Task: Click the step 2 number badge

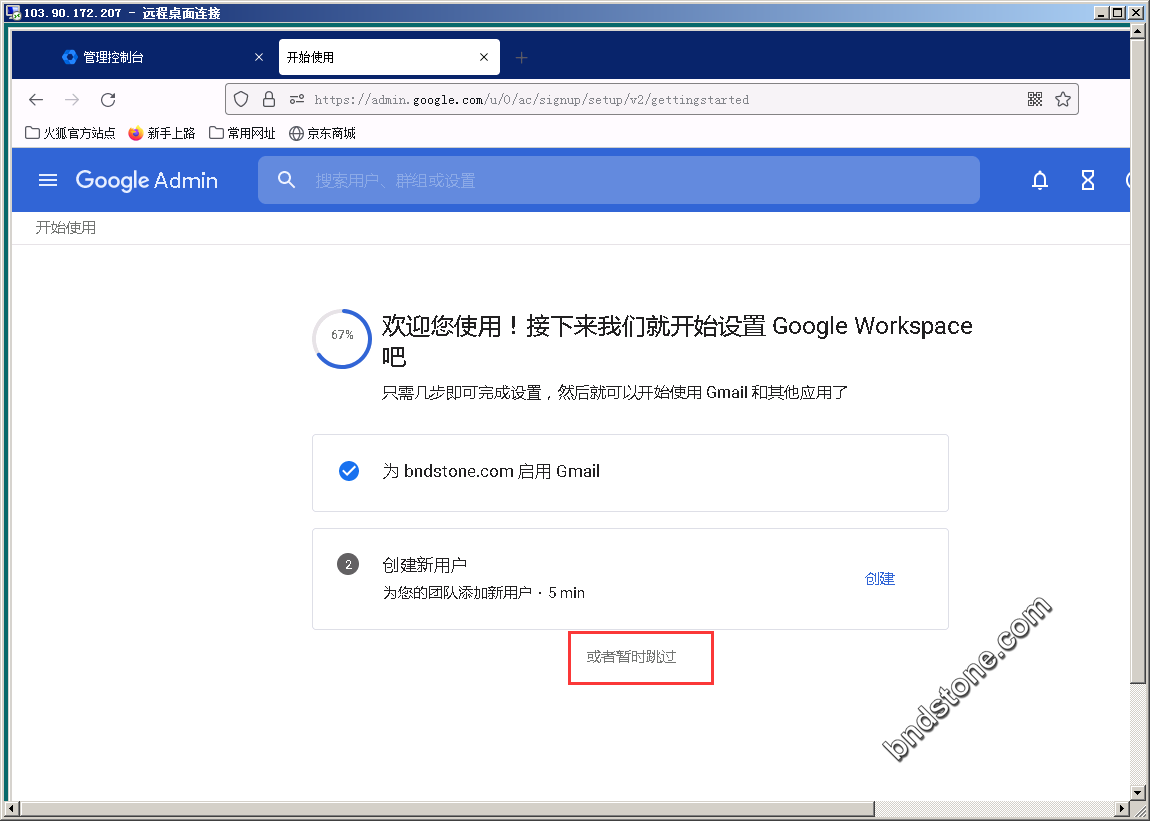Action: click(x=348, y=564)
